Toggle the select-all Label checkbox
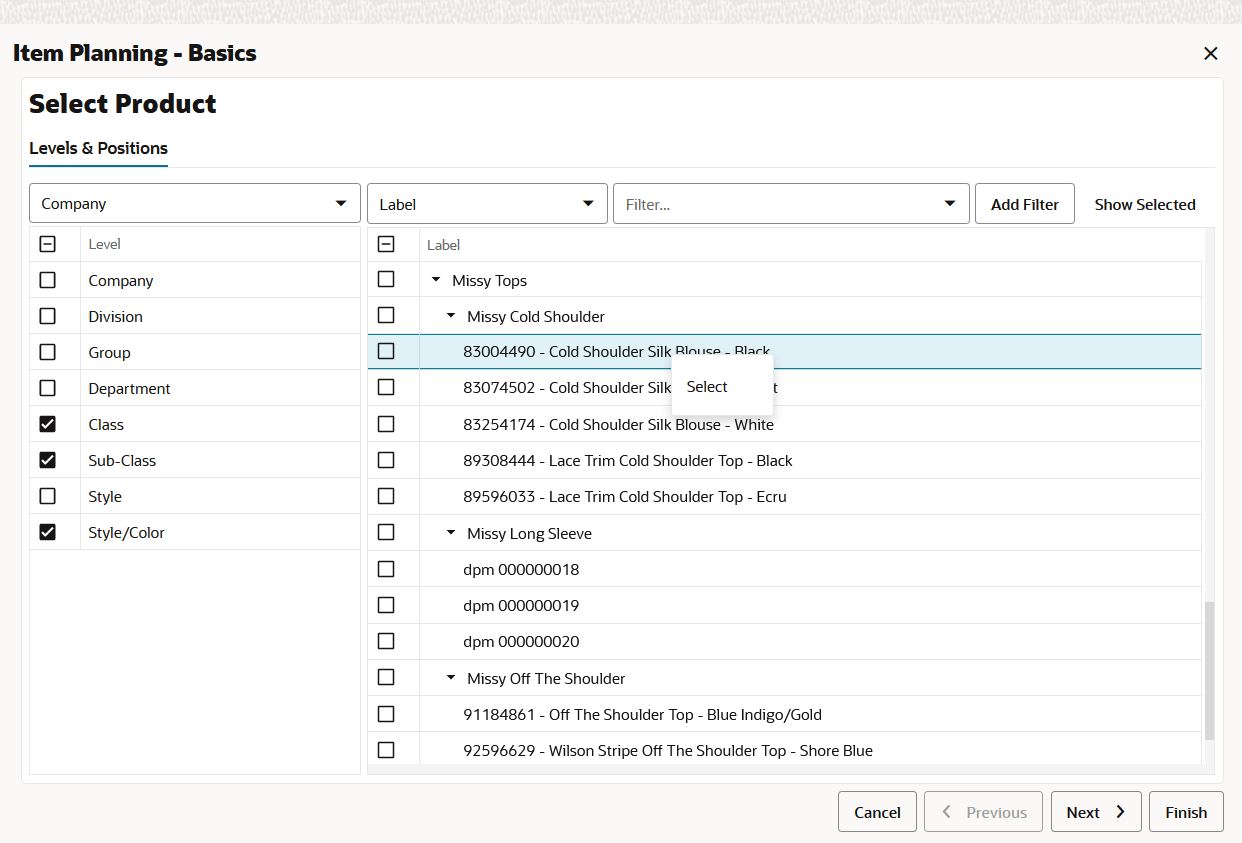 386,243
